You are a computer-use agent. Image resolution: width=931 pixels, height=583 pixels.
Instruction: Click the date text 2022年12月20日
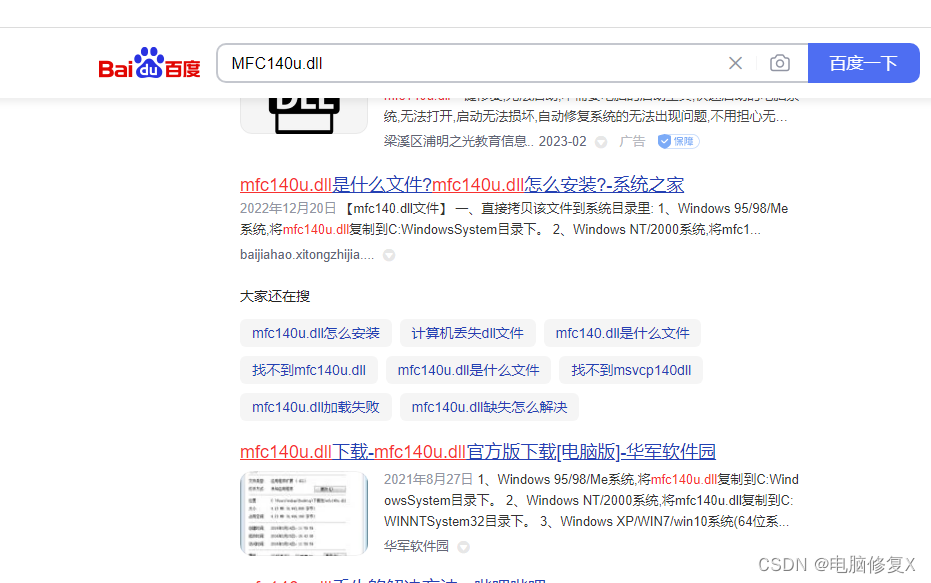(288, 208)
